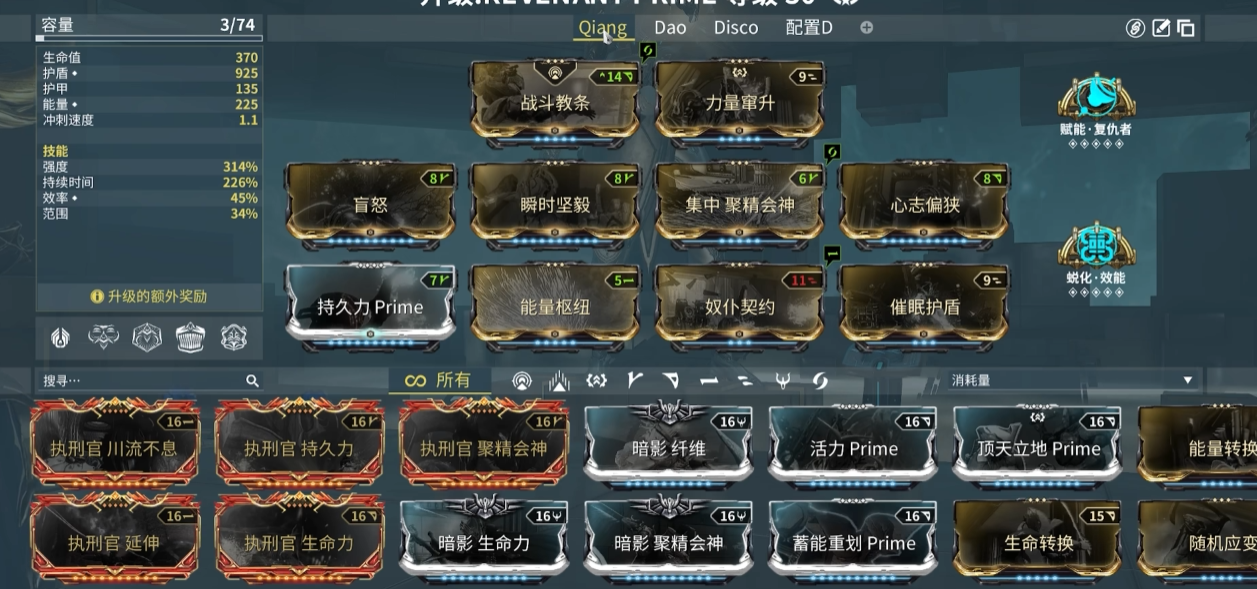Switch to the Dao config tab
The image size is (1257, 589).
click(670, 28)
